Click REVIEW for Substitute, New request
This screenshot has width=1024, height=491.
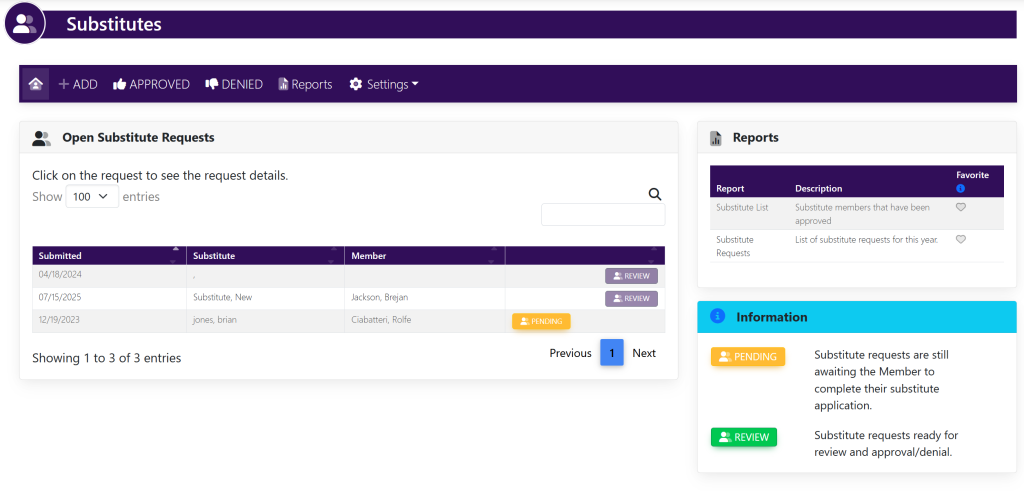[x=631, y=298]
